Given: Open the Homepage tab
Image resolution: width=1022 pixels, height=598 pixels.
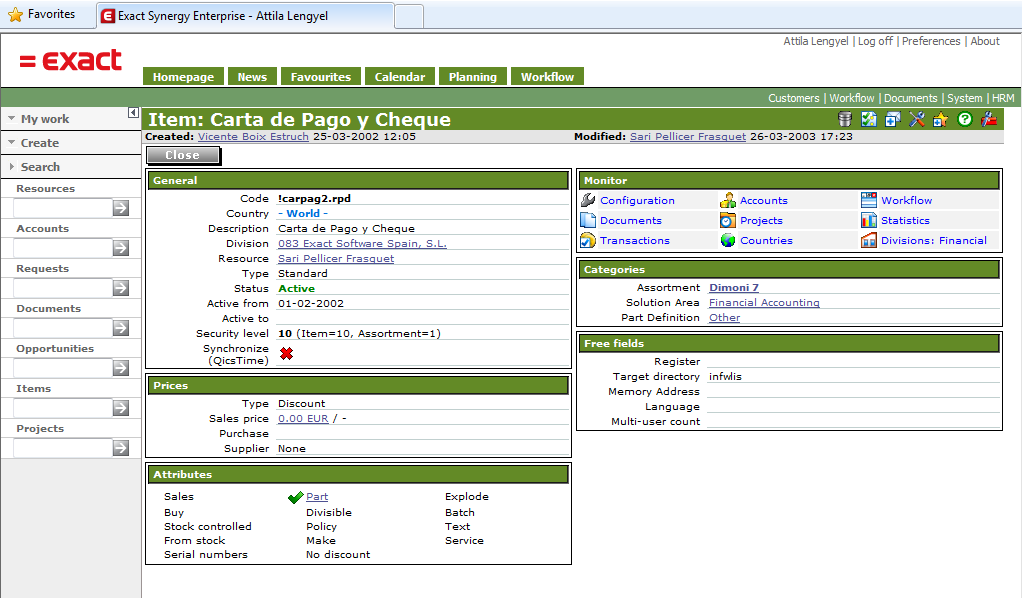Looking at the screenshot, I should 183,76.
